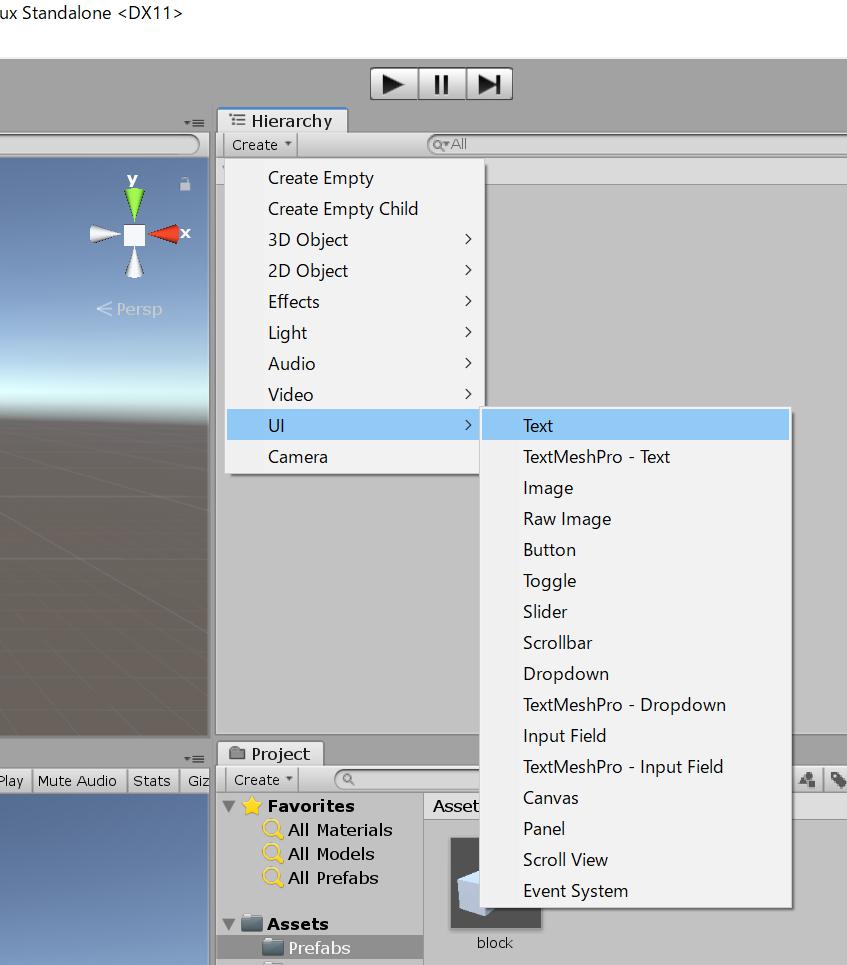Select the Prefabs folder in Assets

319,948
